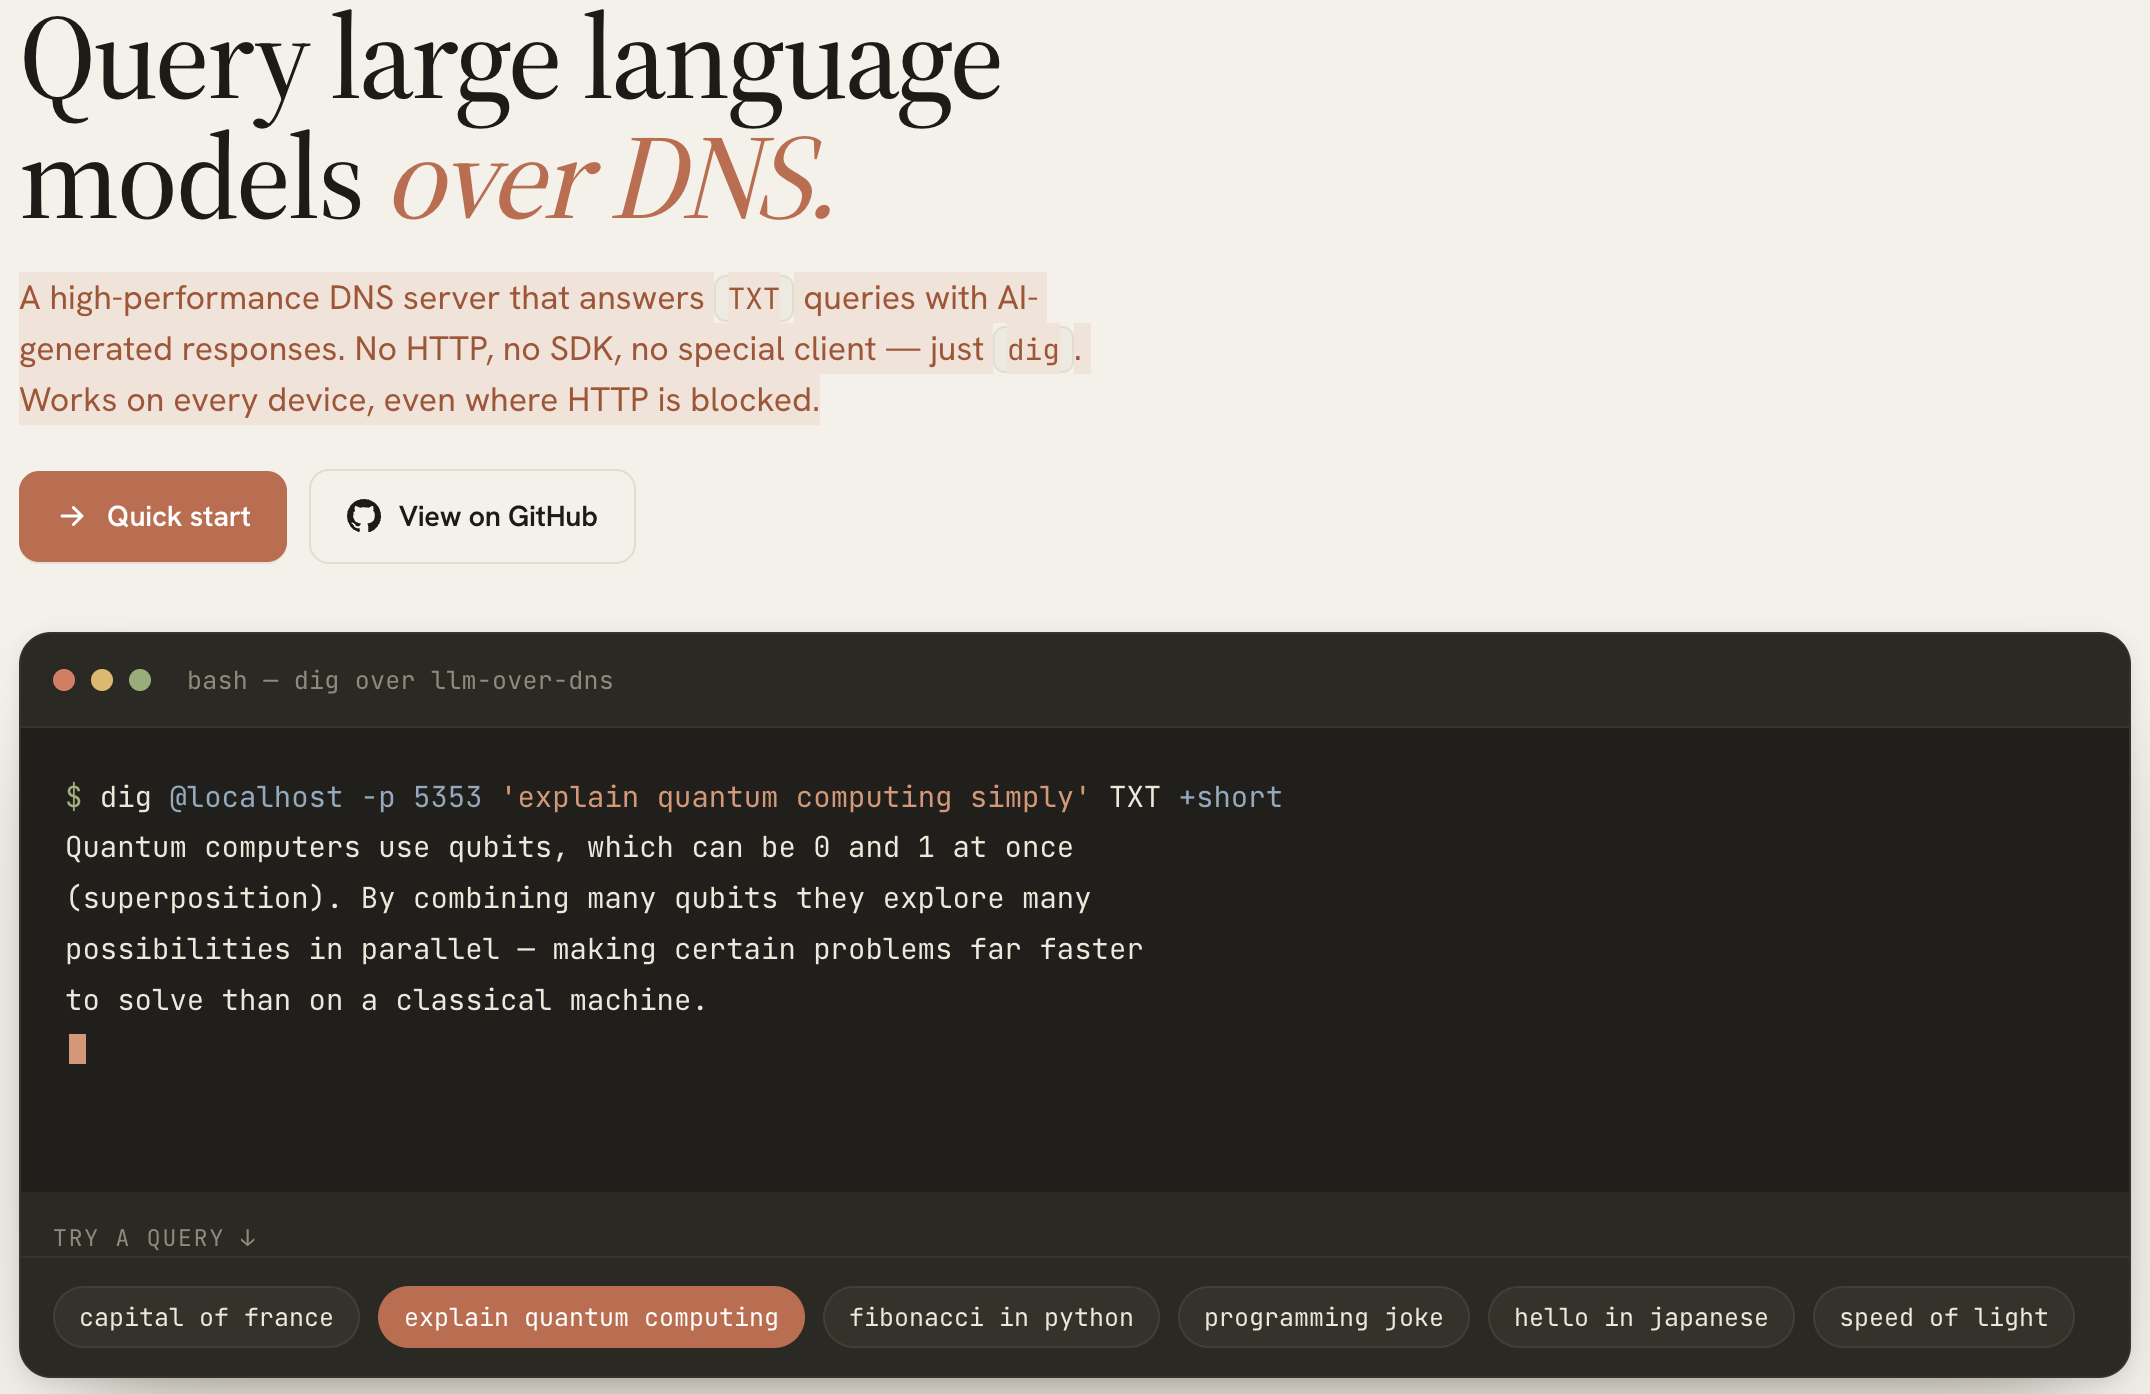Click the GitHub octocat icon
Screen dimensions: 2150x1394
click(364, 517)
